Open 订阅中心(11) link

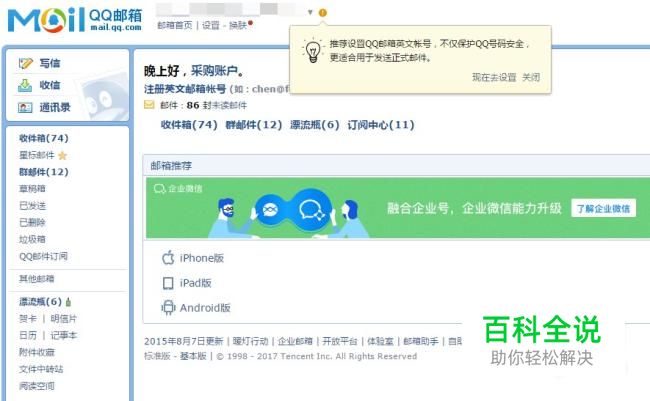point(381,125)
